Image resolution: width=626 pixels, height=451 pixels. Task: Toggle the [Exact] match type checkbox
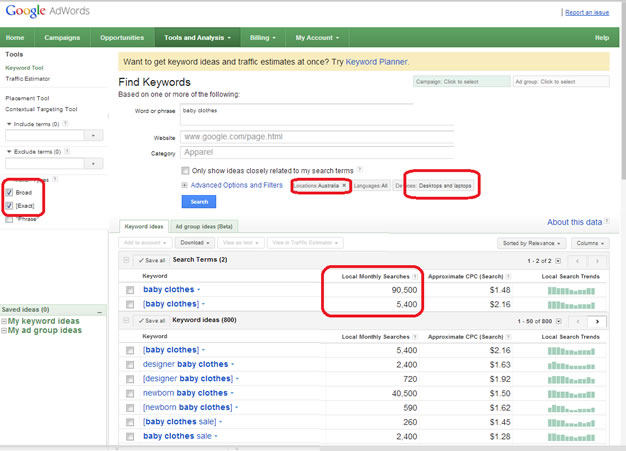tap(9, 206)
